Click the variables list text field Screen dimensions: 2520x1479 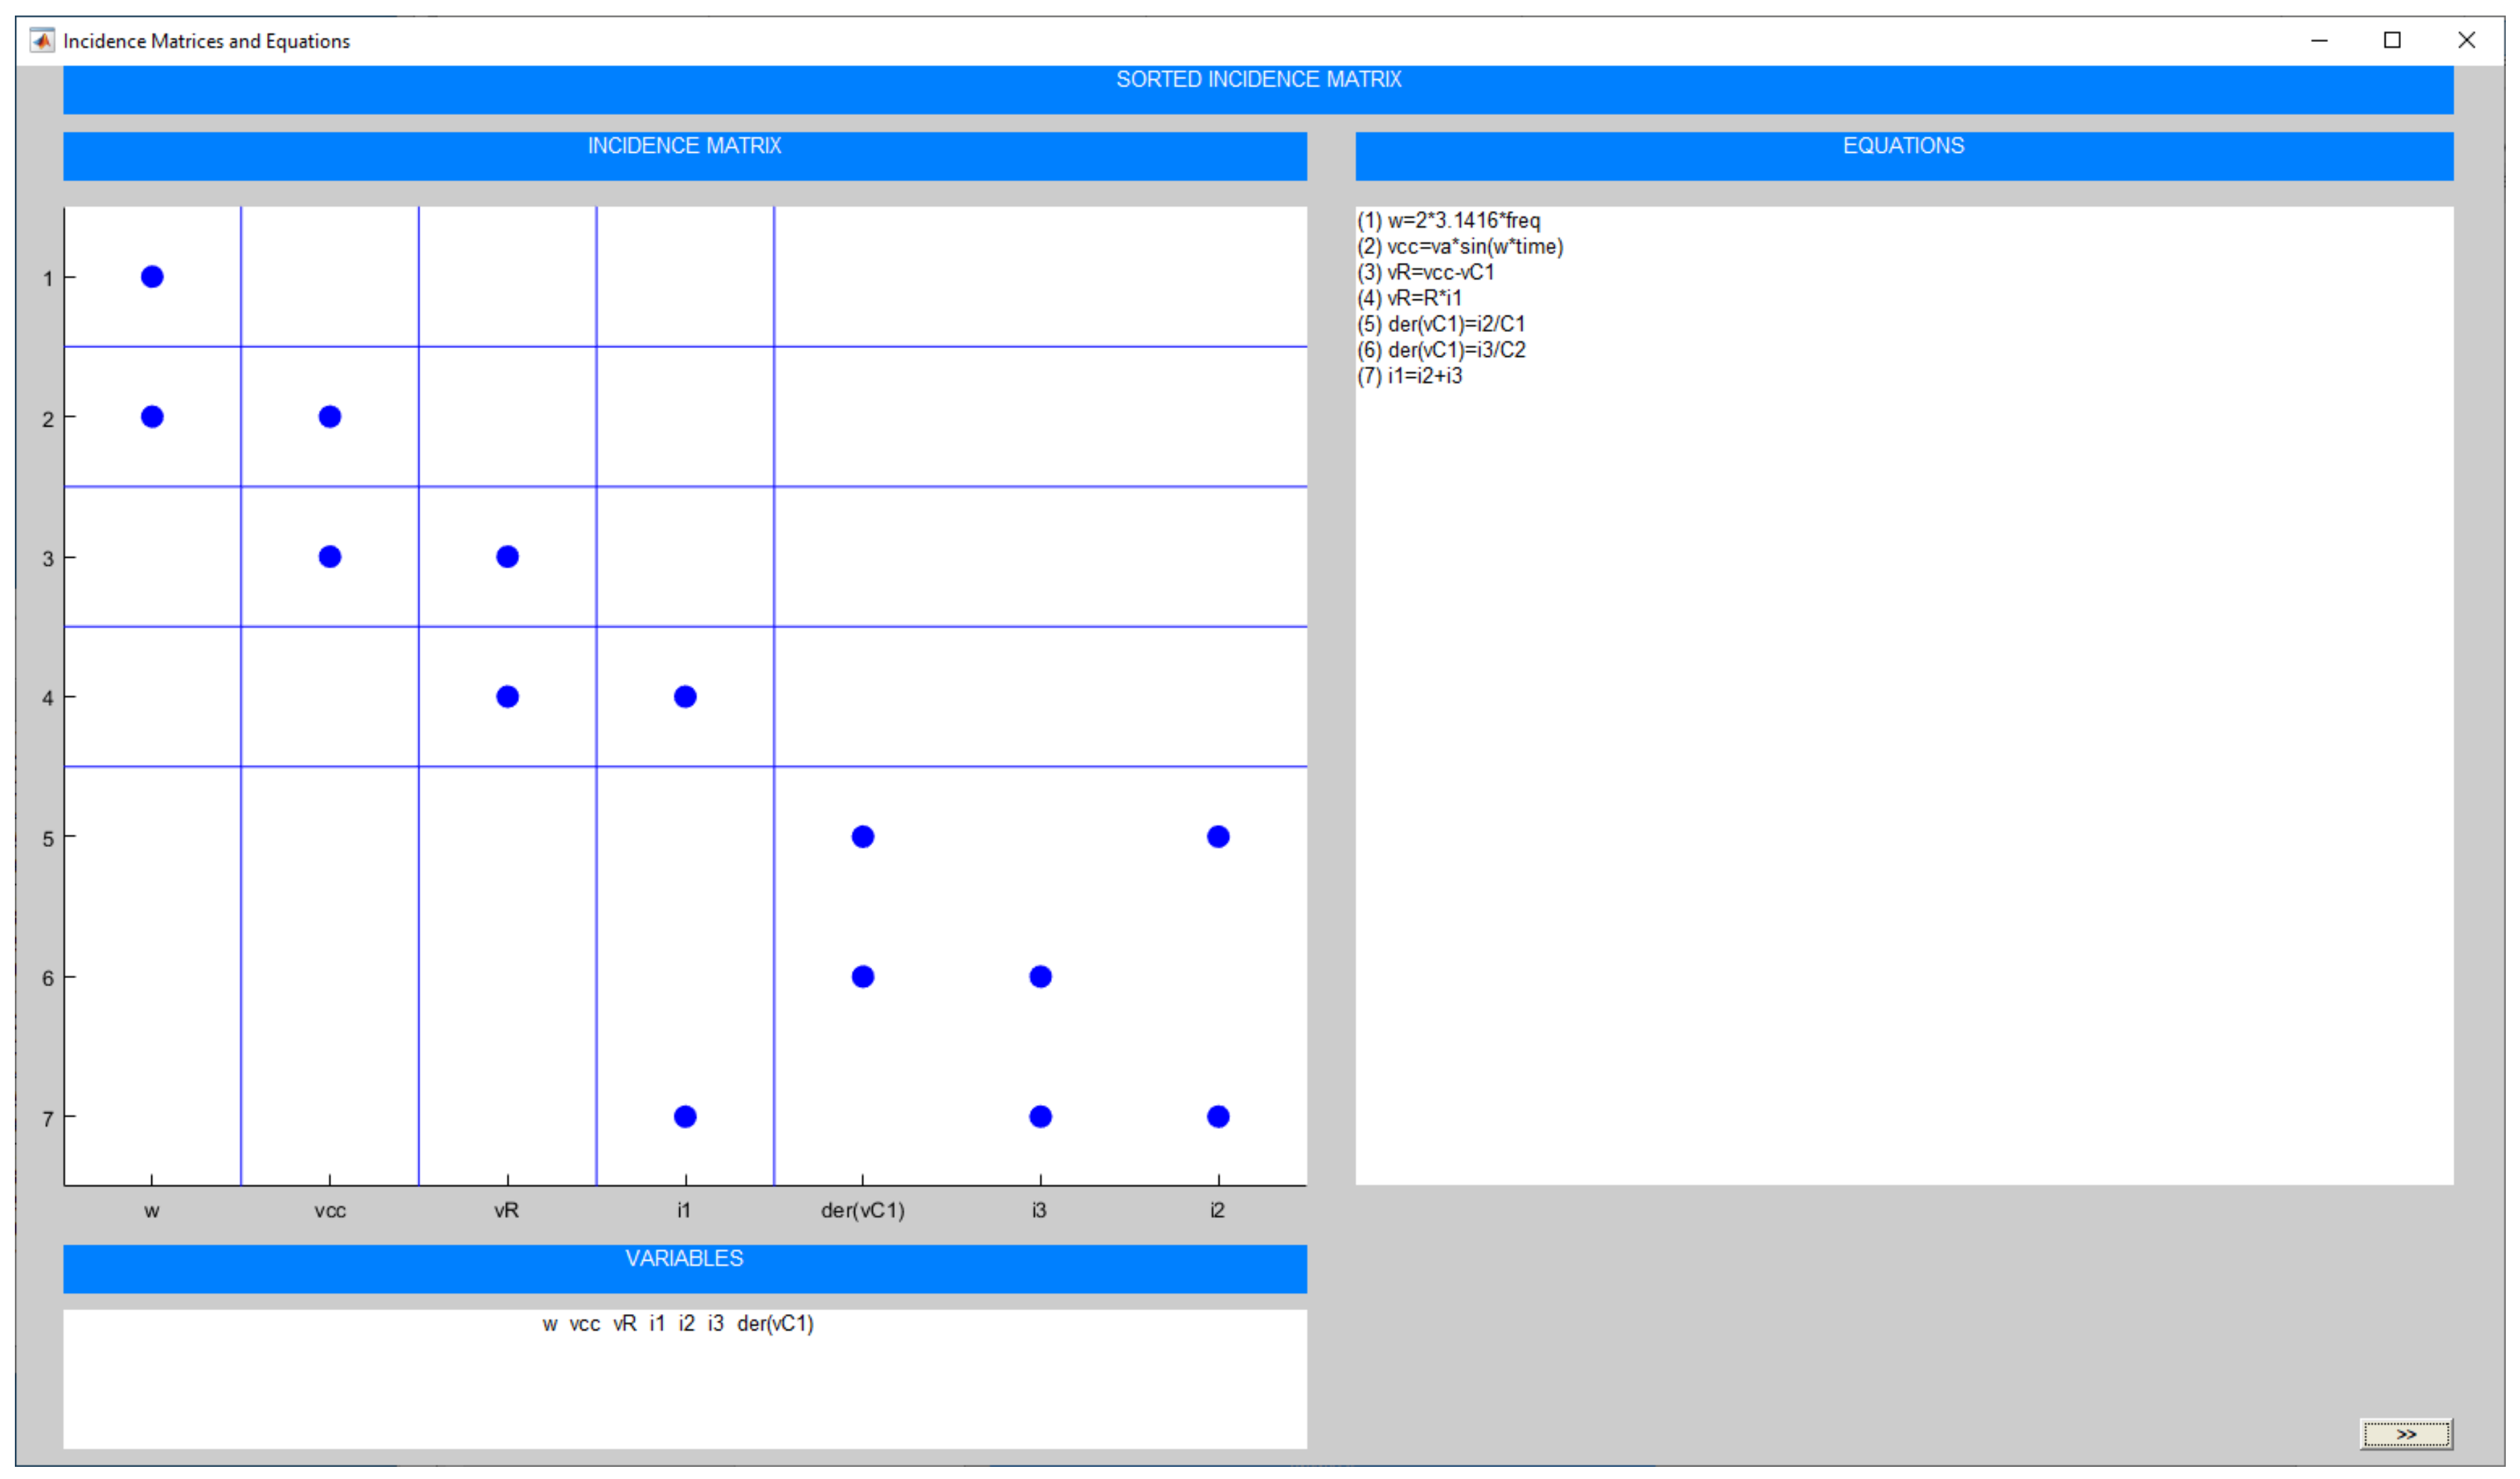coord(685,1380)
